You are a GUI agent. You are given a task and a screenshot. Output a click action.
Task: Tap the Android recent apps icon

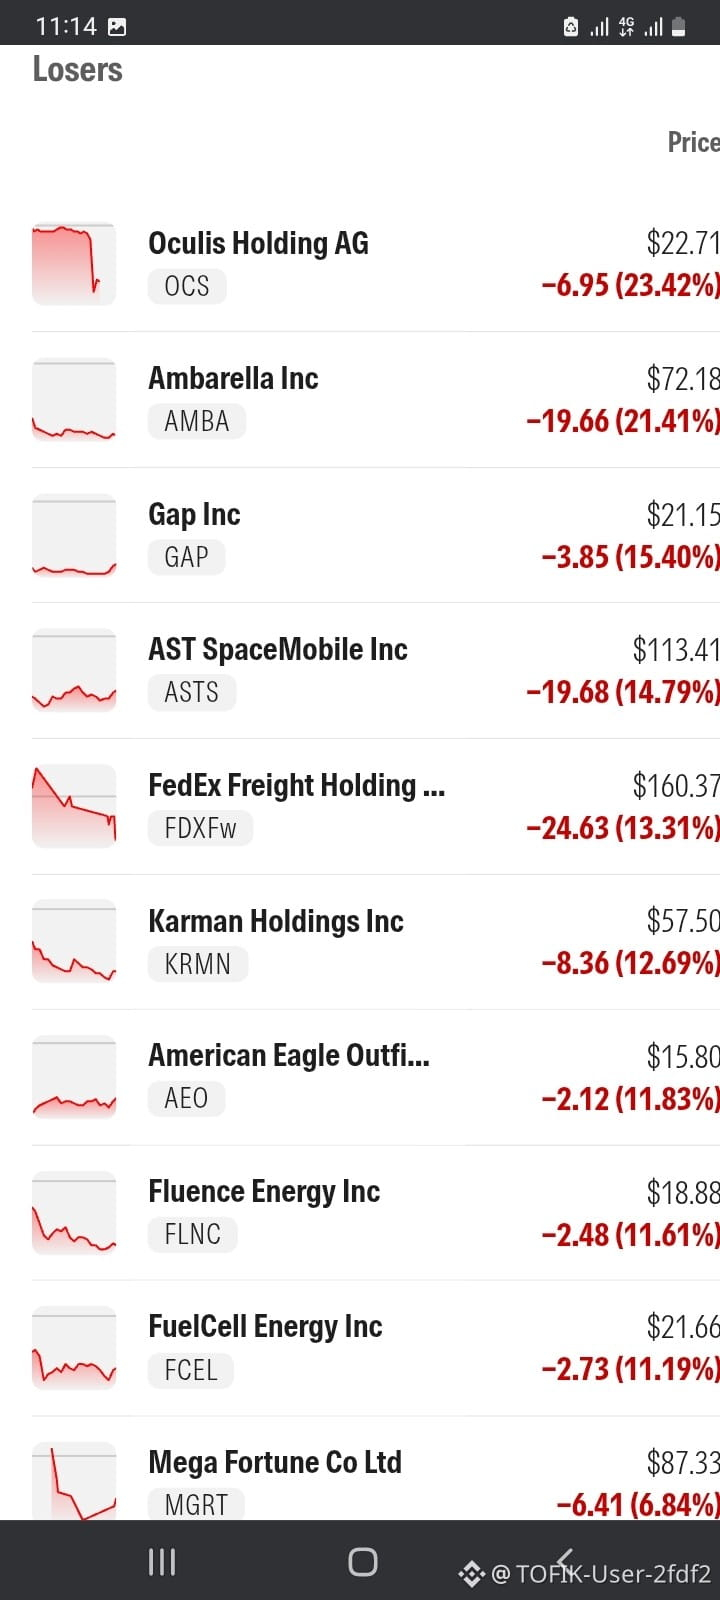click(x=162, y=1562)
